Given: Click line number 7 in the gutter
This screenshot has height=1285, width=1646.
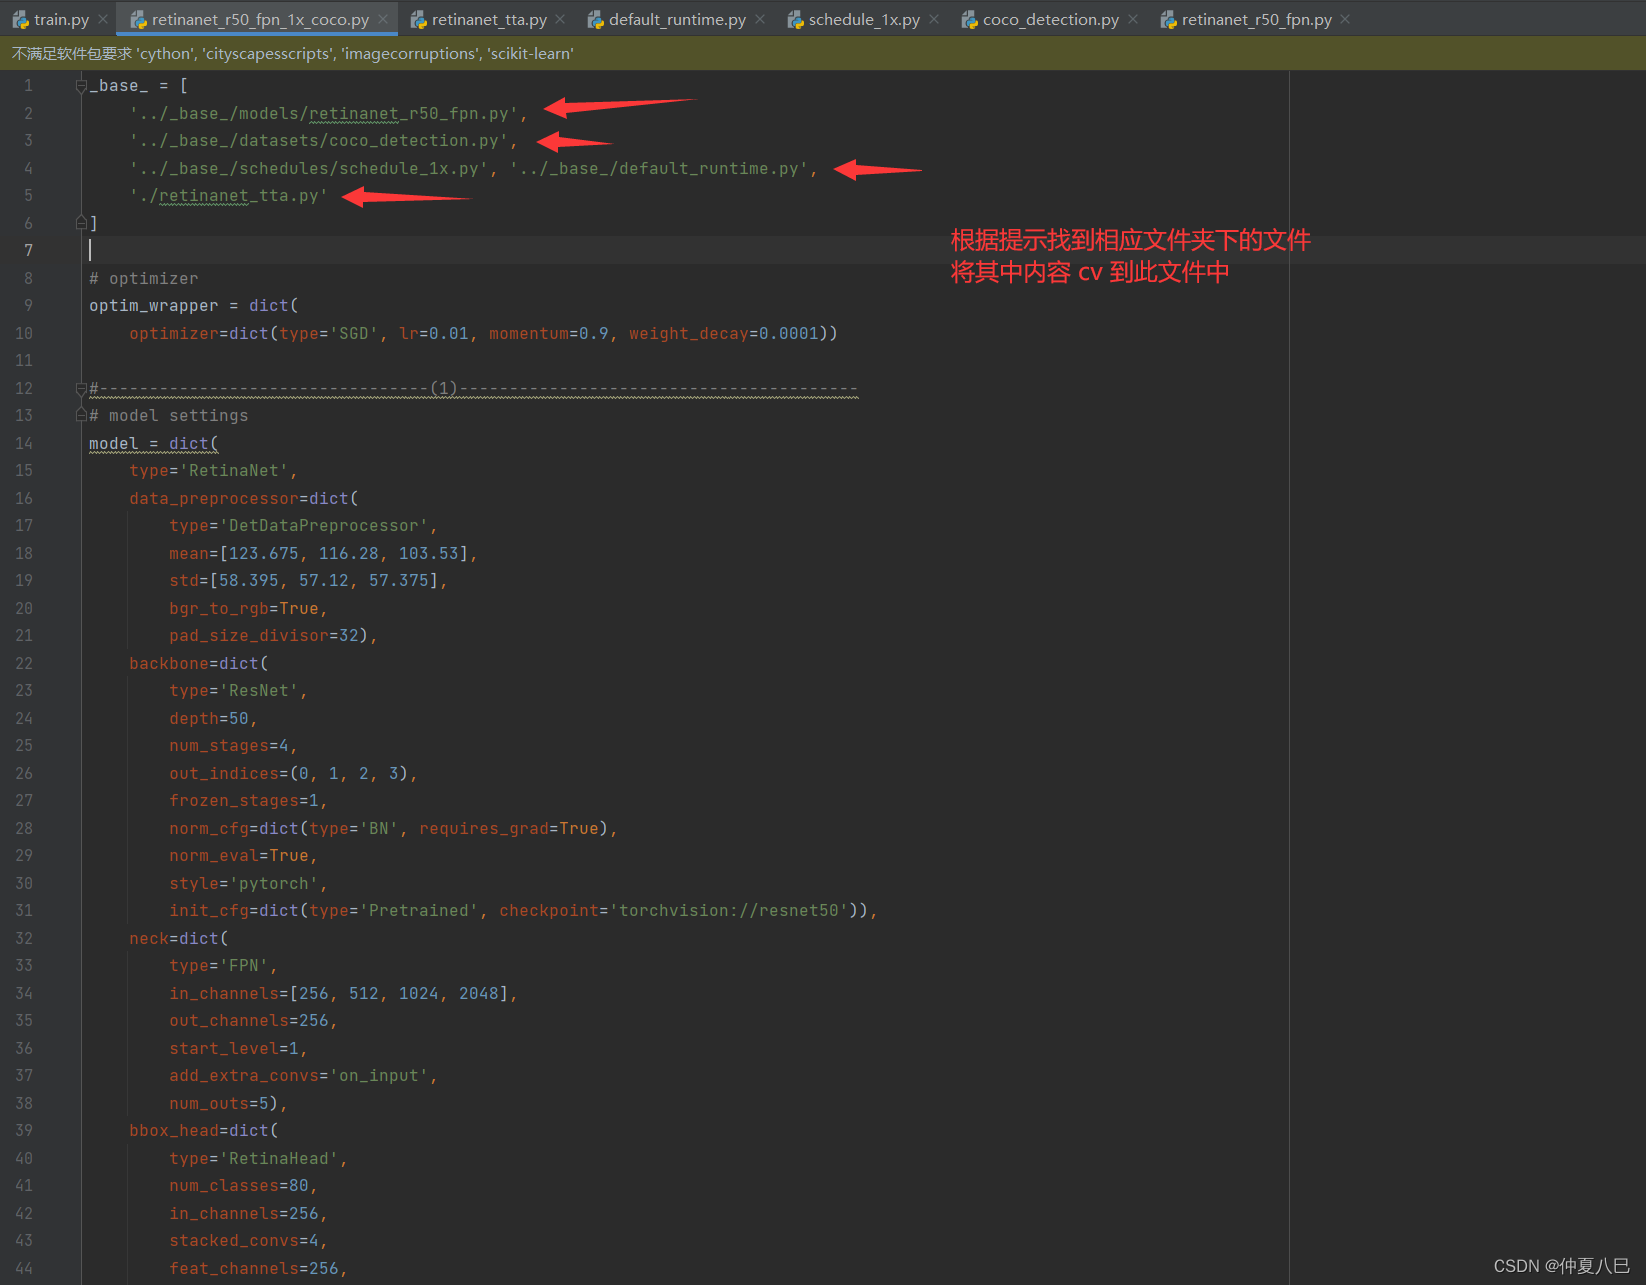Looking at the screenshot, I should coord(27,250).
